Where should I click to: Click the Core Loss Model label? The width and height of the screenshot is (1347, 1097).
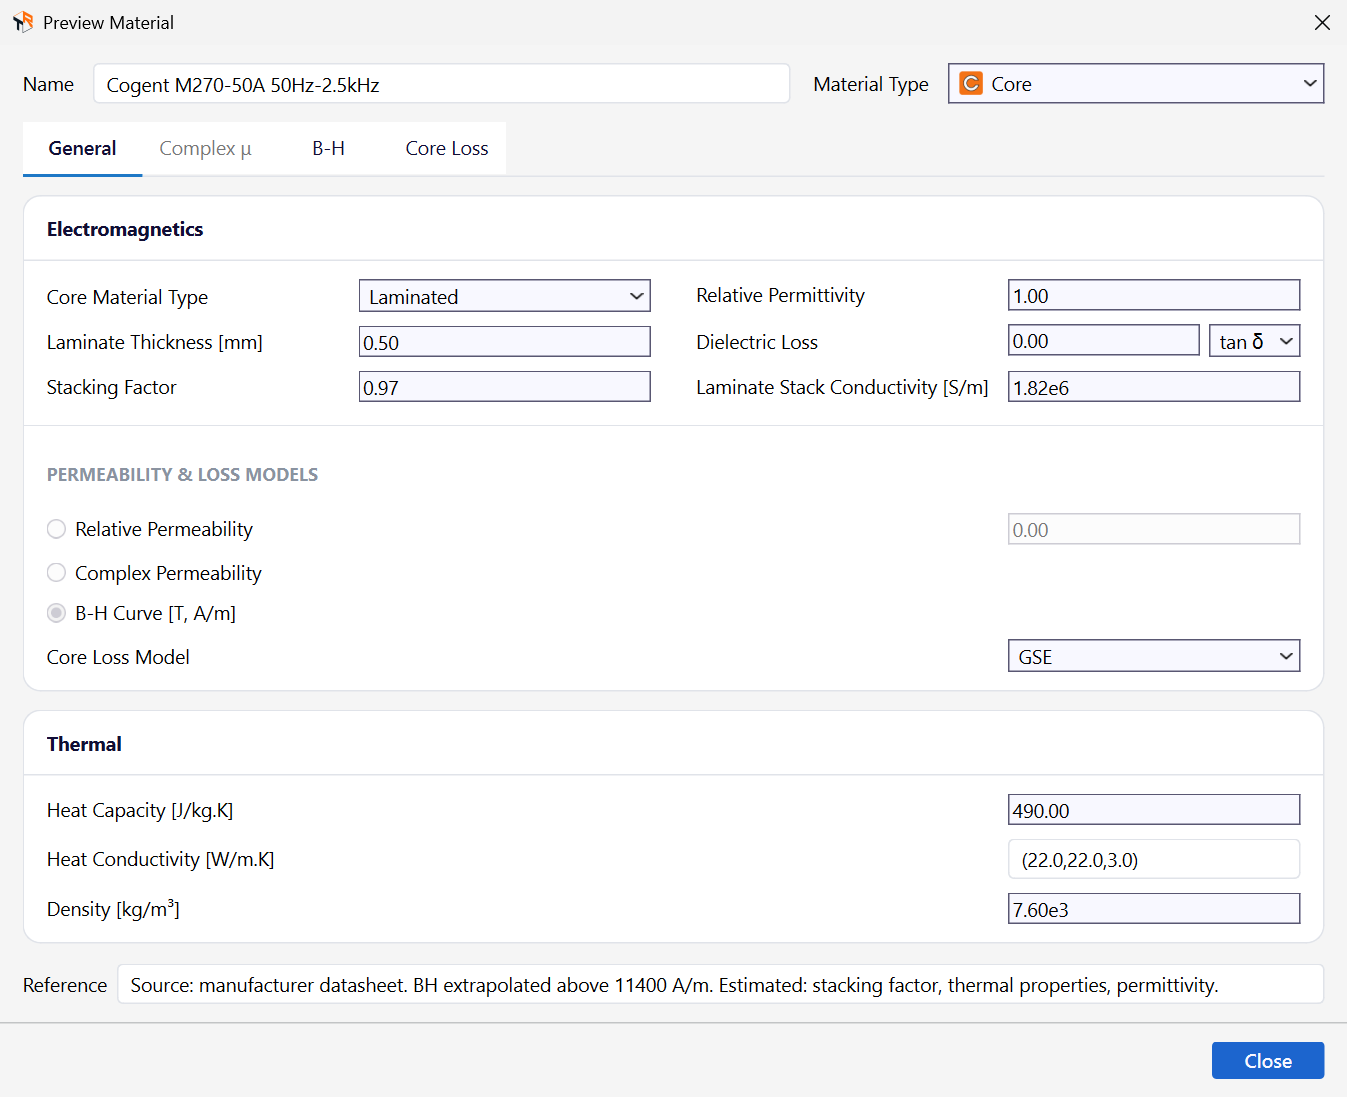coord(118,657)
